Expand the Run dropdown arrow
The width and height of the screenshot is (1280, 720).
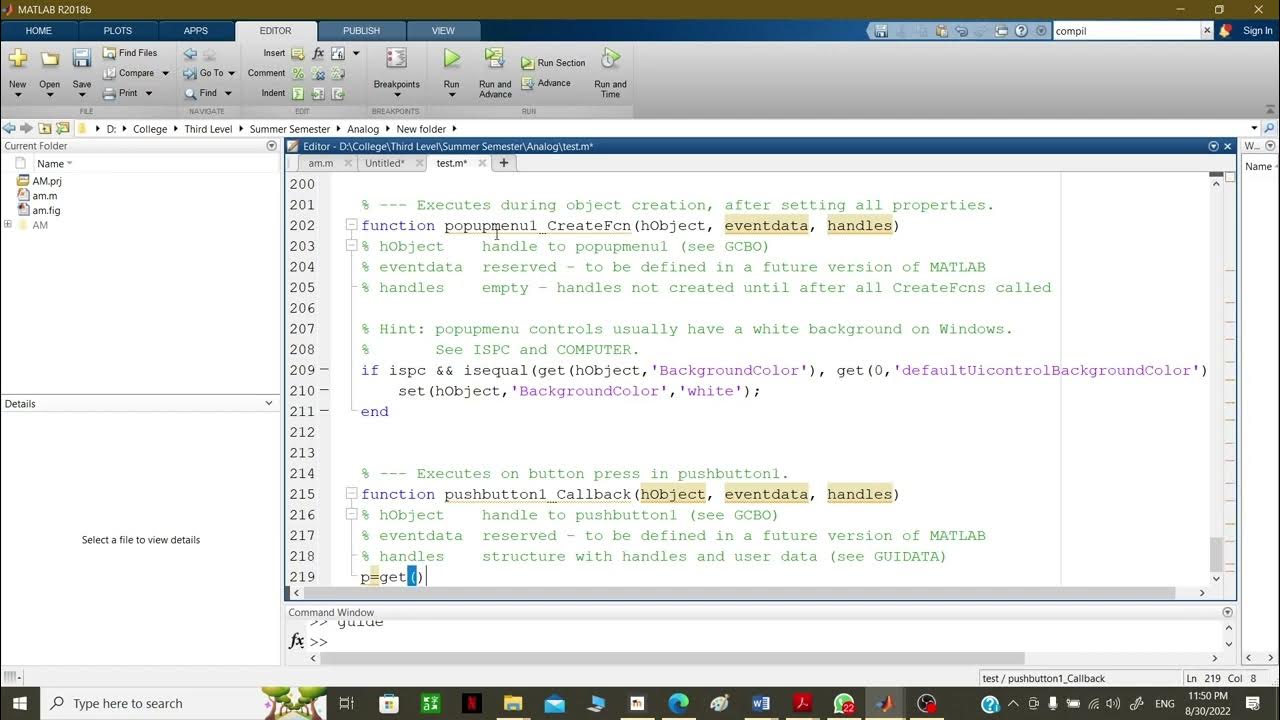tap(451, 95)
